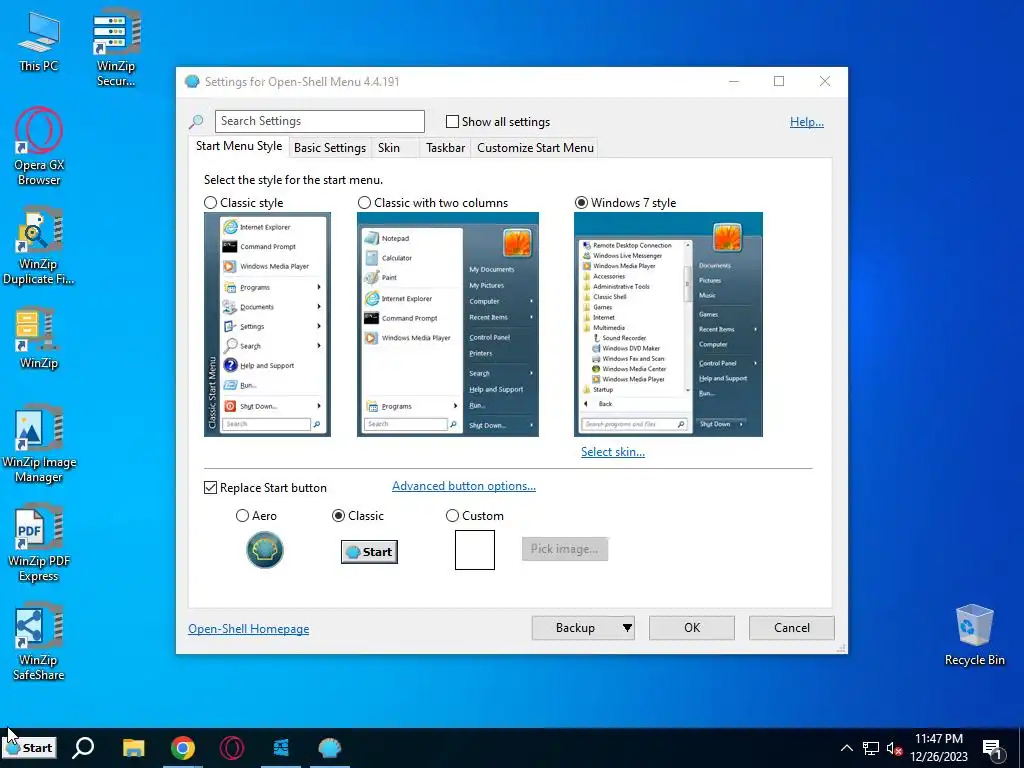The width and height of the screenshot is (1024, 768).
Task: Open the WinZip desktop shortcut
Action: [x=39, y=338]
